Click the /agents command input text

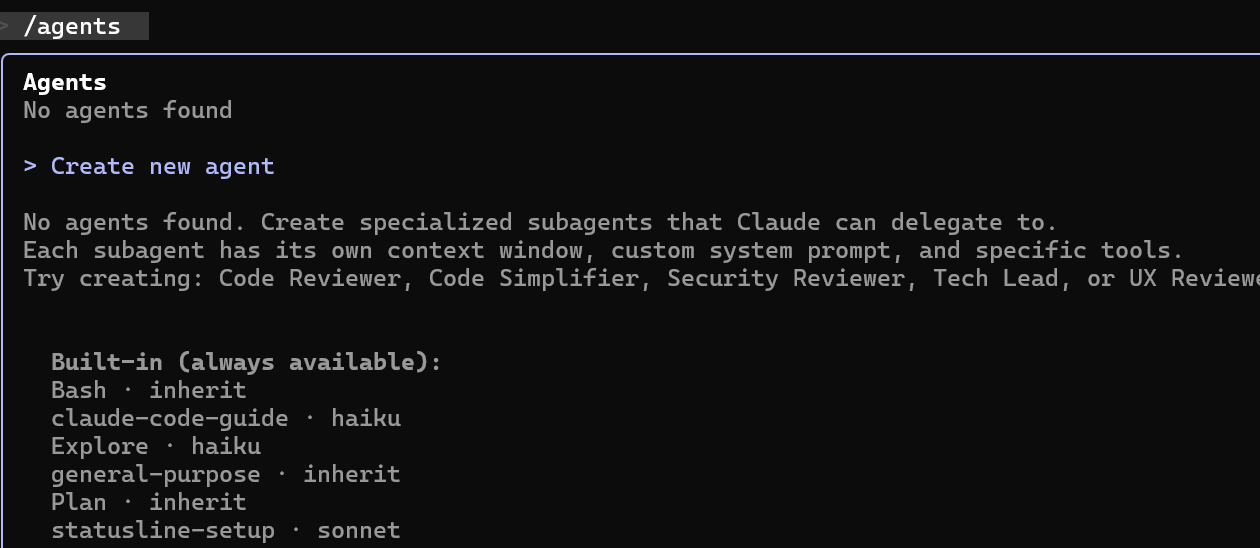click(x=72, y=26)
